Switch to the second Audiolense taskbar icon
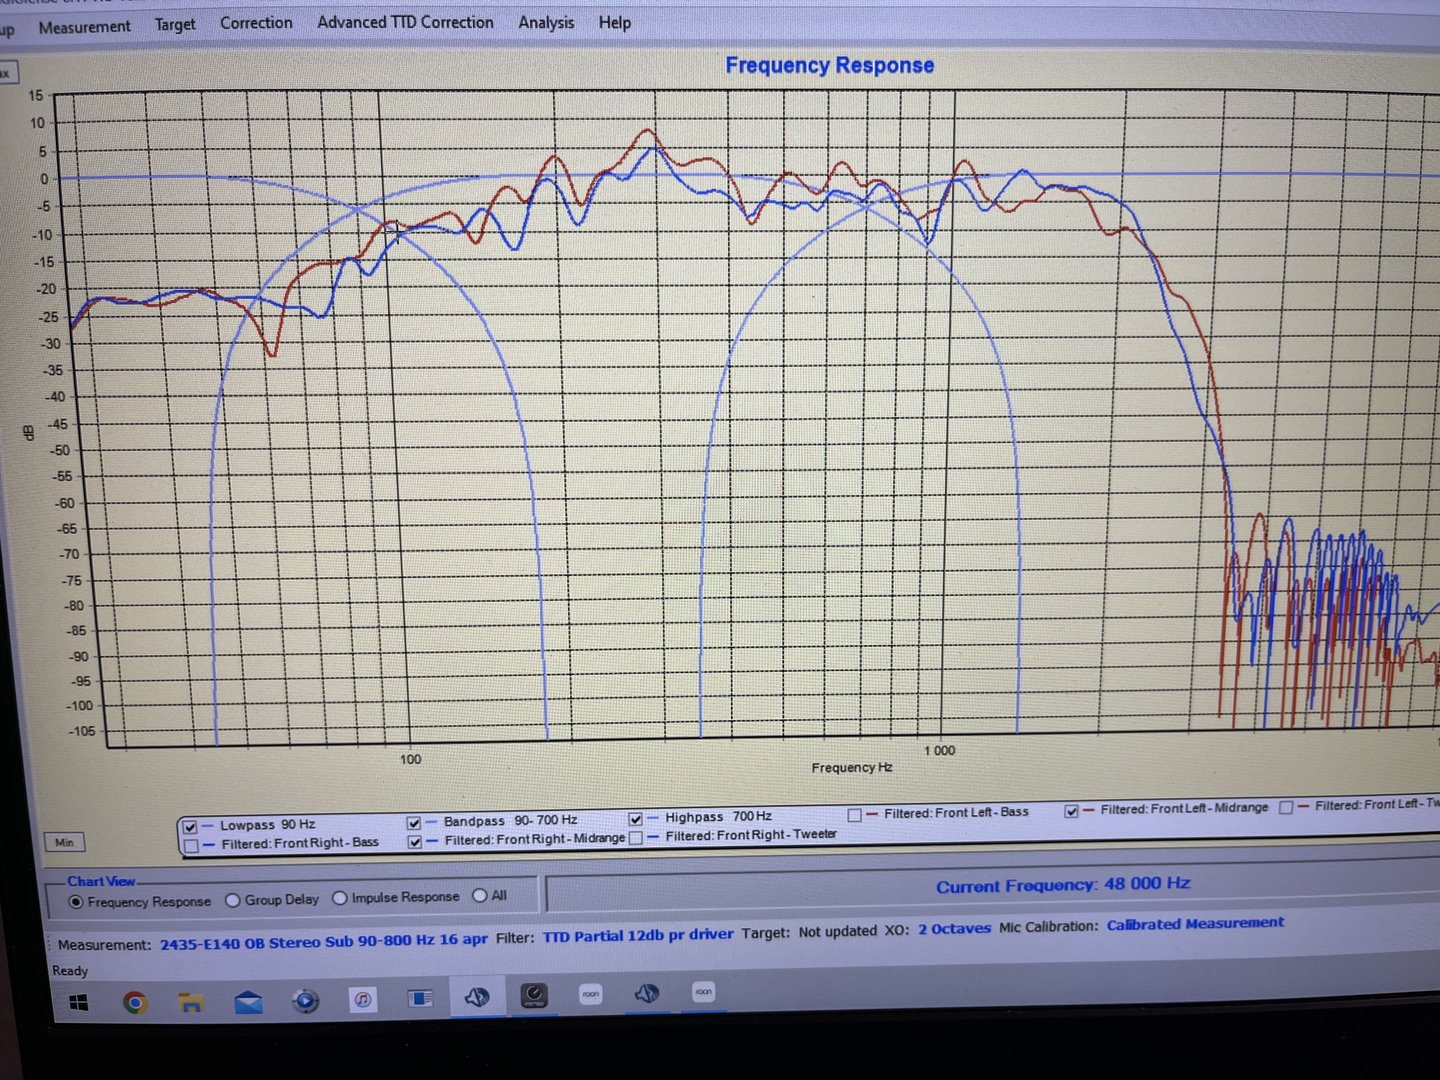Screen dimensions: 1440x1080 click(x=647, y=993)
